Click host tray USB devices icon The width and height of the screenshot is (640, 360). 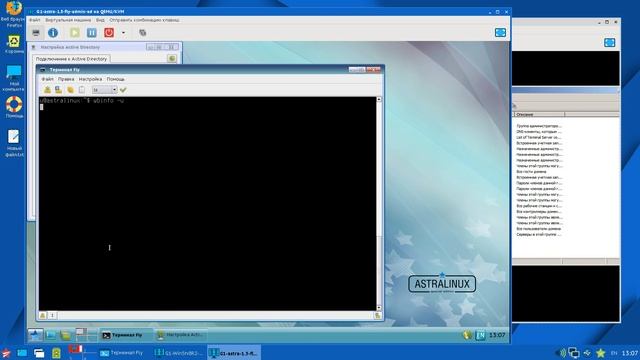[x=587, y=353]
